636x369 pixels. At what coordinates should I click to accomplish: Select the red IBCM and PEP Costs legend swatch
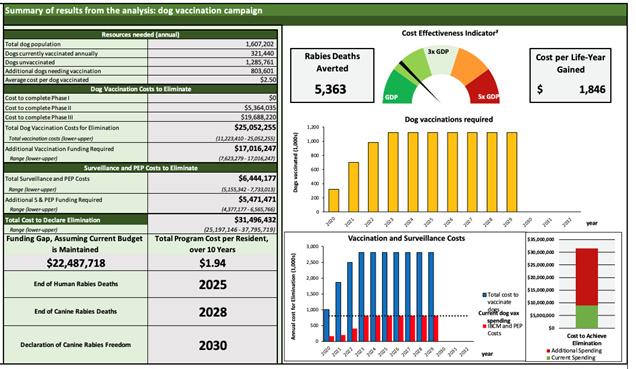coord(484,326)
